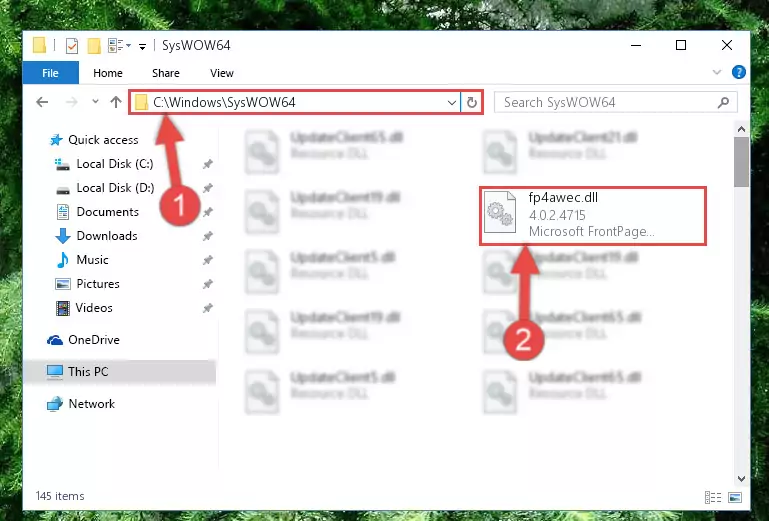769x521 pixels.
Task: Click the pin icon next to Local Disk (C:)
Action: 208,164
